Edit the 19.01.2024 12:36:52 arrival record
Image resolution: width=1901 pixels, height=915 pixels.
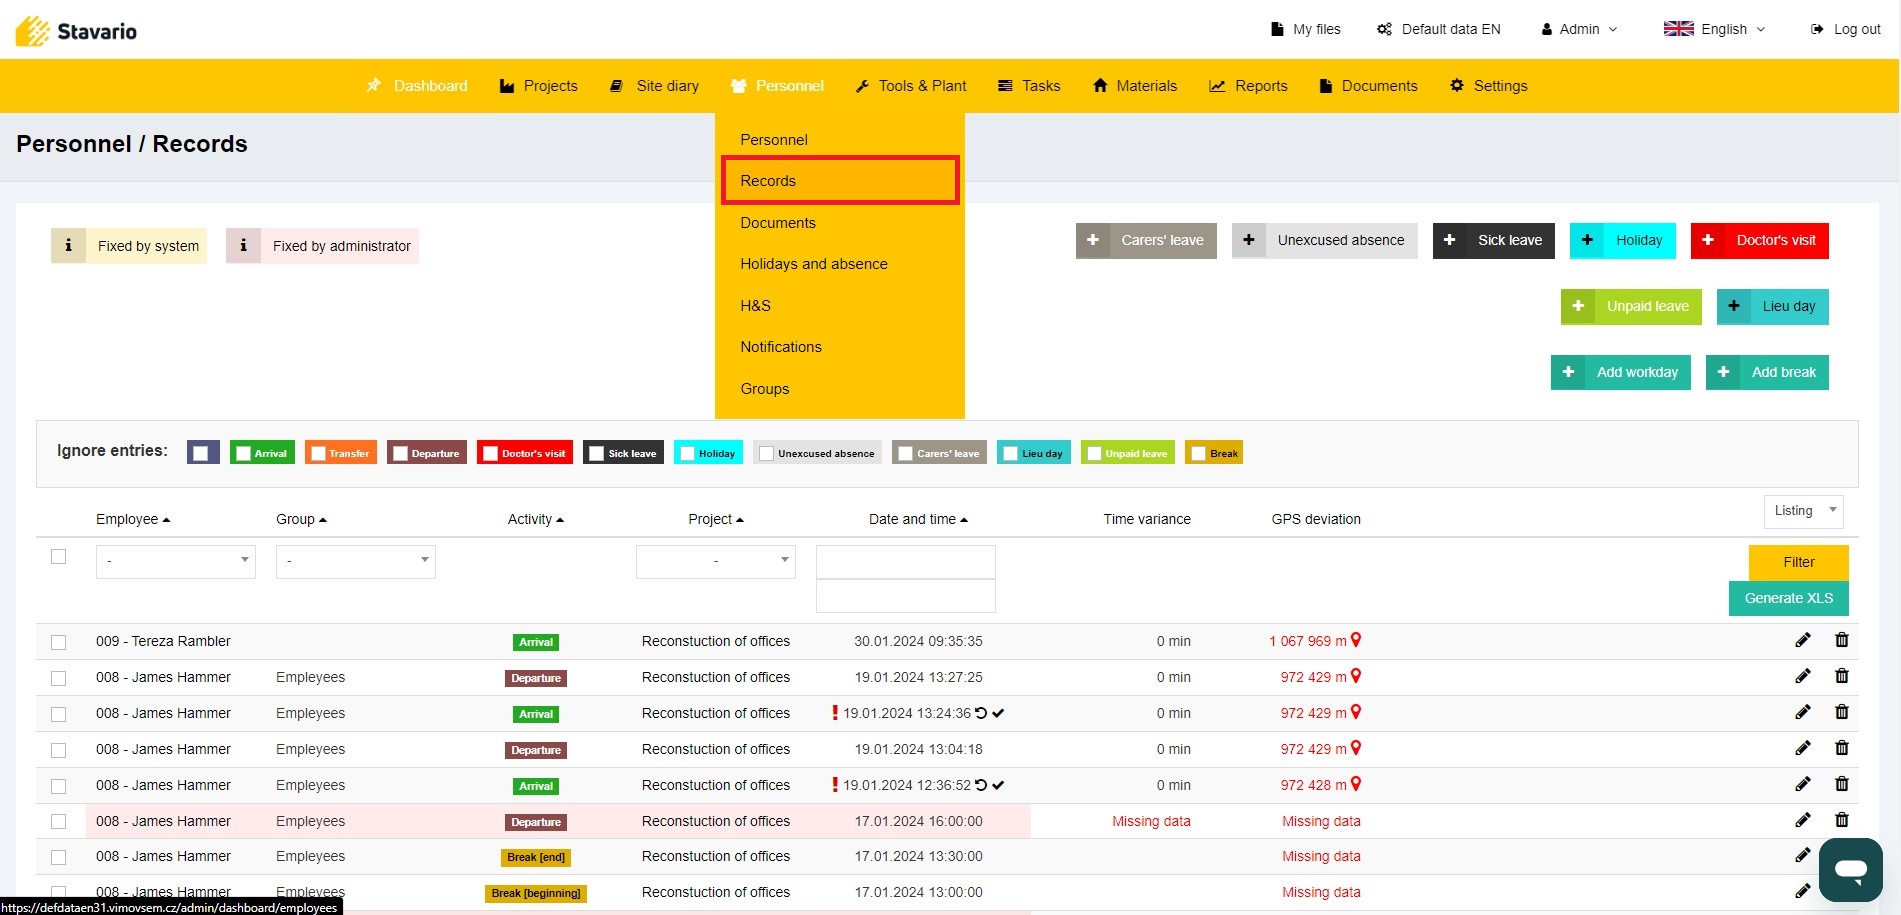coord(1803,784)
